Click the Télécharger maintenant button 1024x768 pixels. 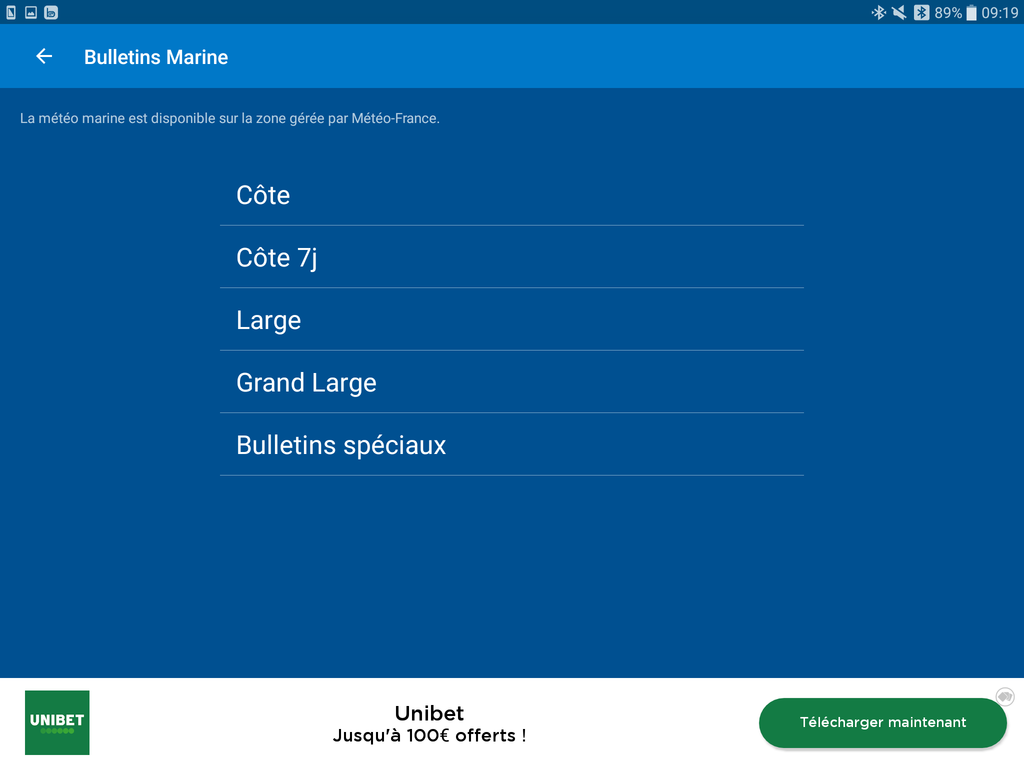point(882,722)
